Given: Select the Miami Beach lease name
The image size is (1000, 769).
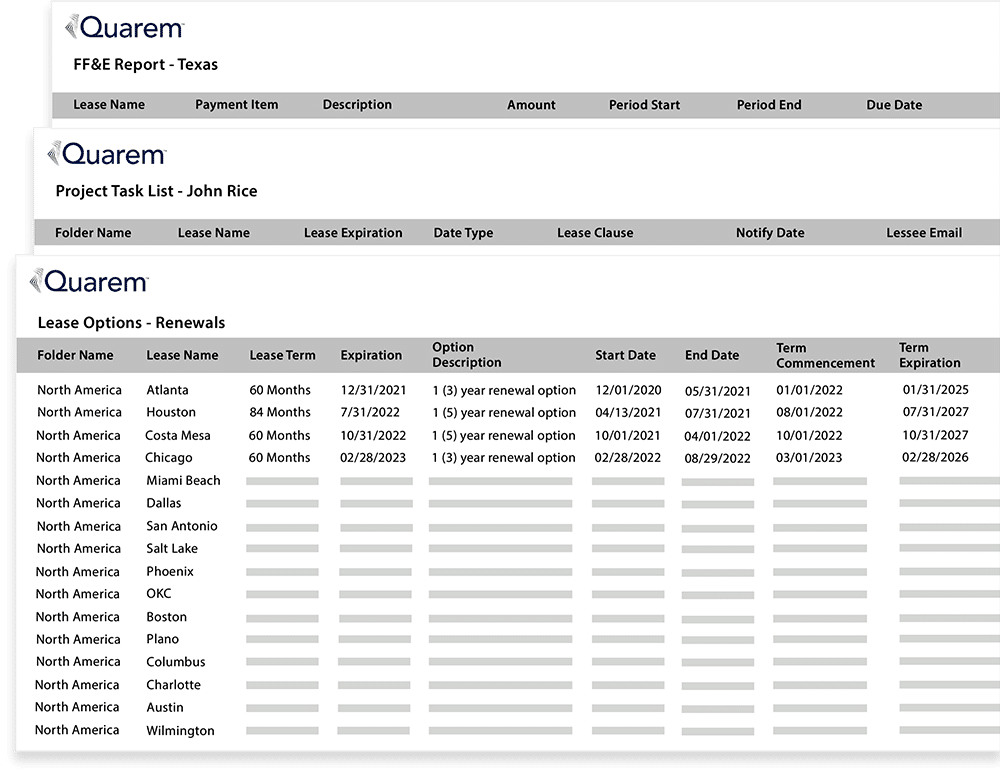Looking at the screenshot, I should pyautogui.click(x=183, y=481).
